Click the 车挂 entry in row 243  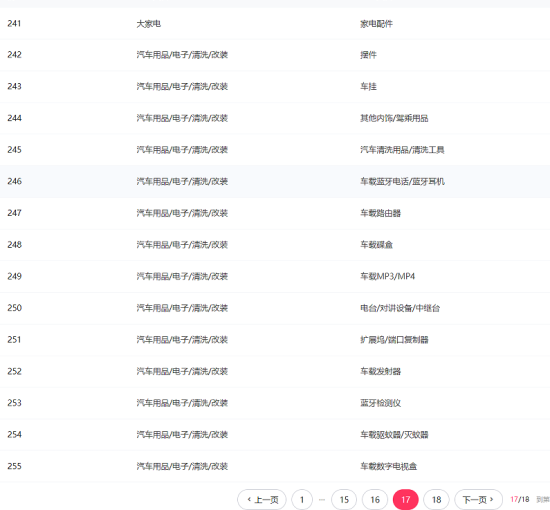click(x=368, y=86)
